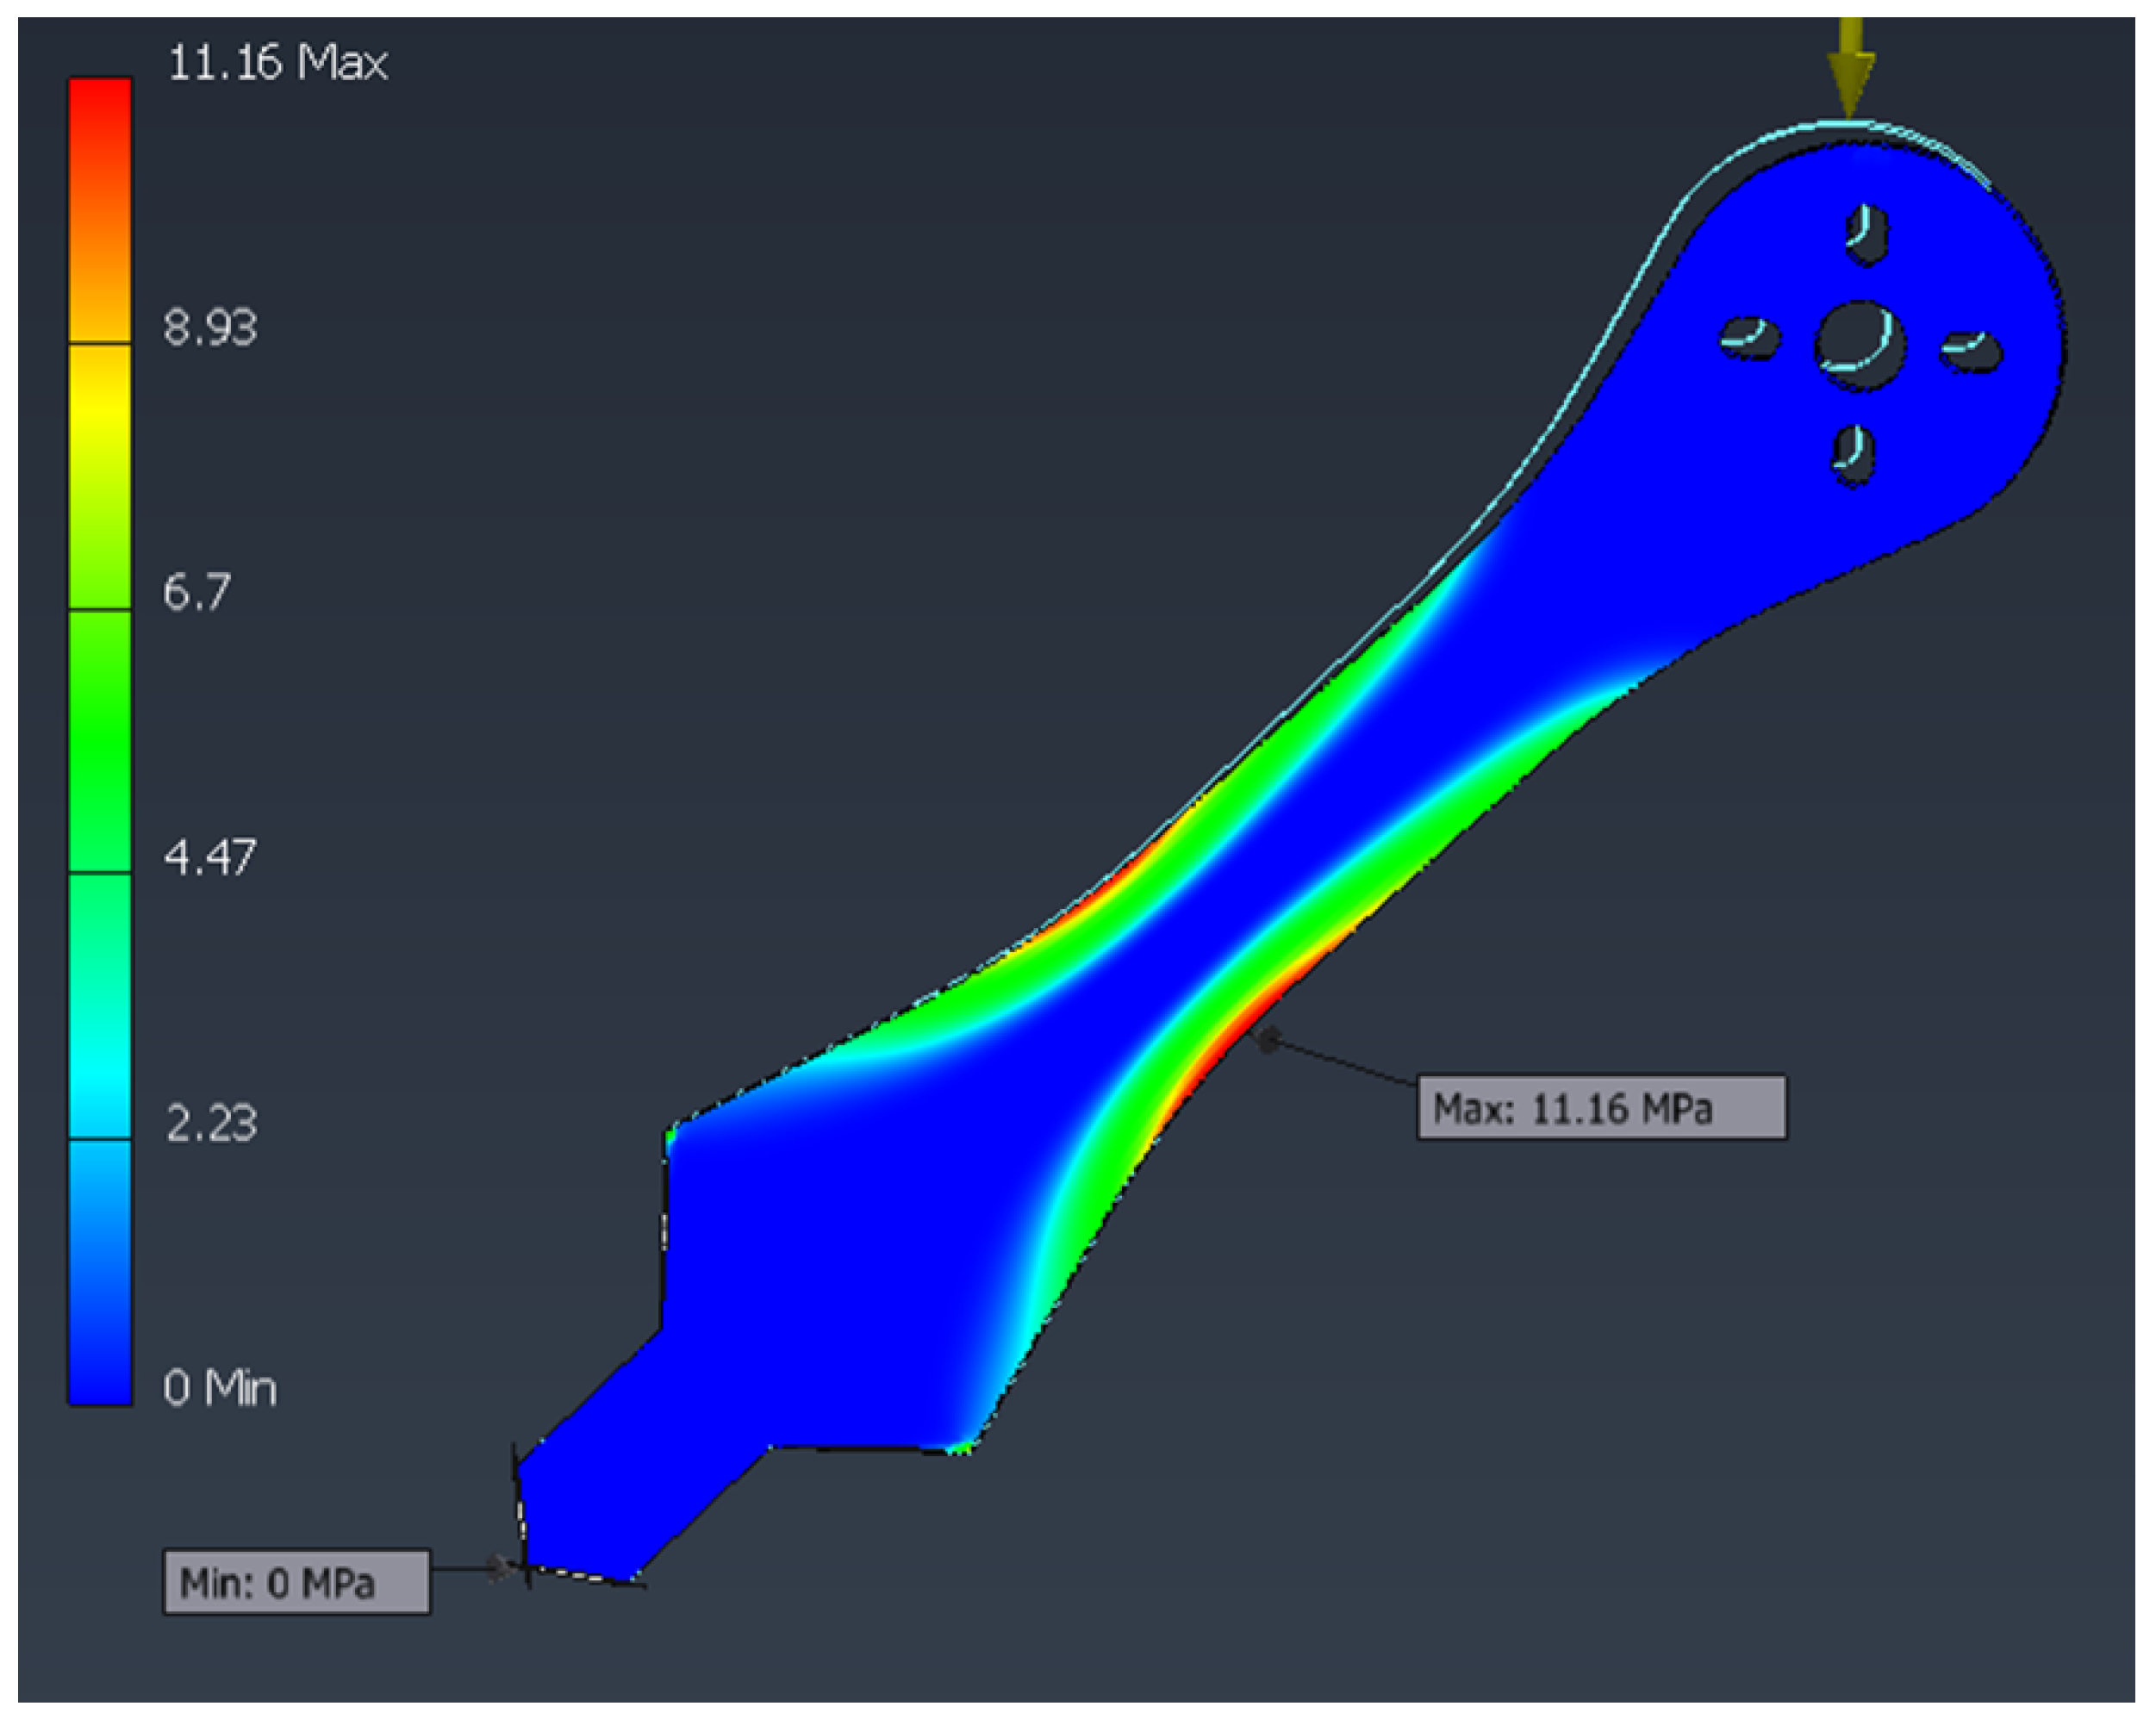Click the 'Max: 11.16 MPa' probe label
The height and width of the screenshot is (1725, 2156).
(x=1600, y=1108)
